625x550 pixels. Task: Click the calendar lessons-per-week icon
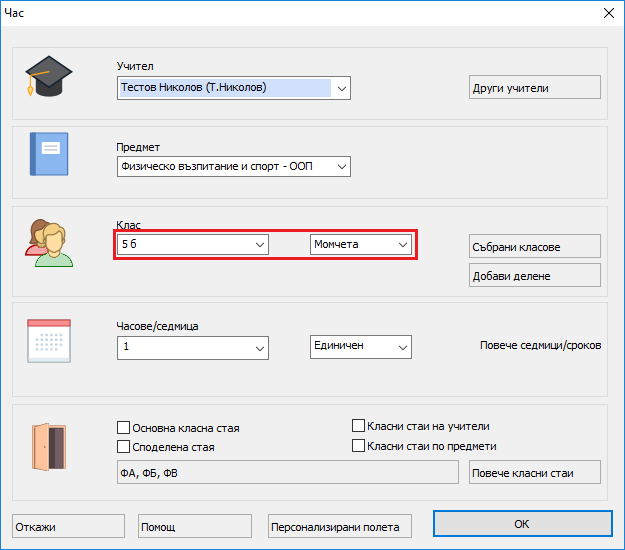[x=48, y=341]
